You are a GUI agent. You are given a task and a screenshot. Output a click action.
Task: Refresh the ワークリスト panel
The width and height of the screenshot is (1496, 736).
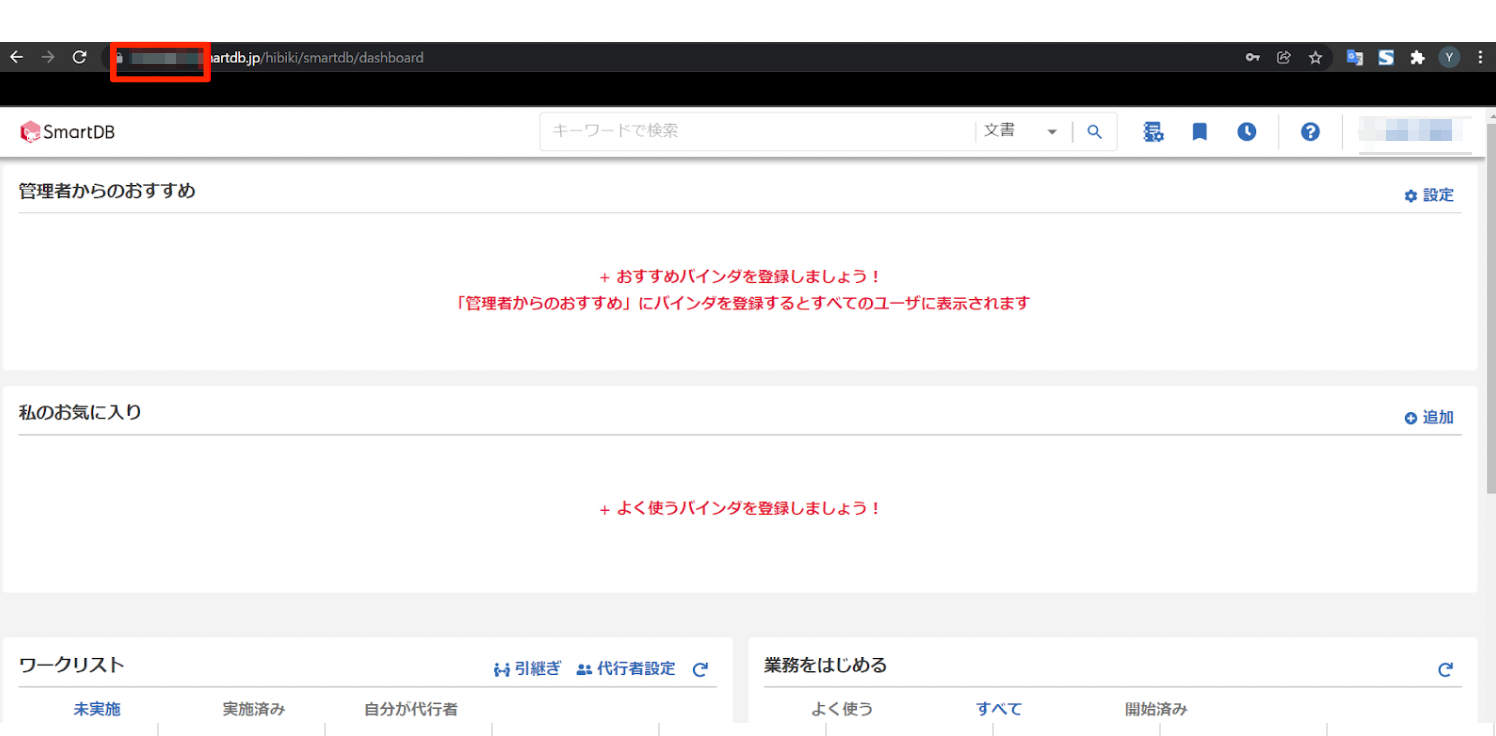tap(700, 669)
